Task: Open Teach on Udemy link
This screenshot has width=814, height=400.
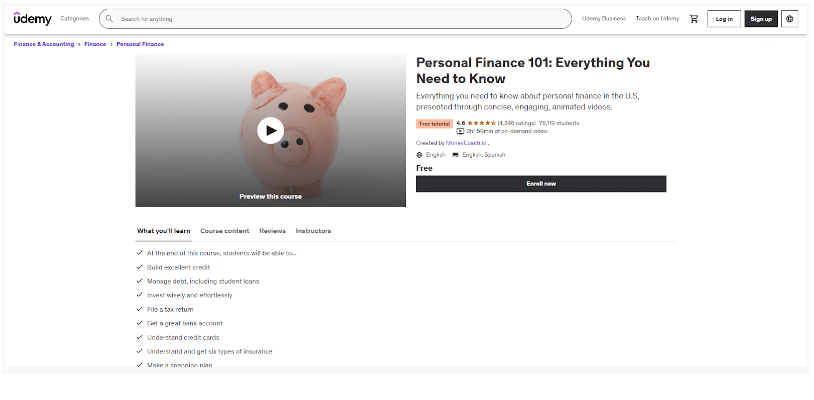Action: point(657,19)
